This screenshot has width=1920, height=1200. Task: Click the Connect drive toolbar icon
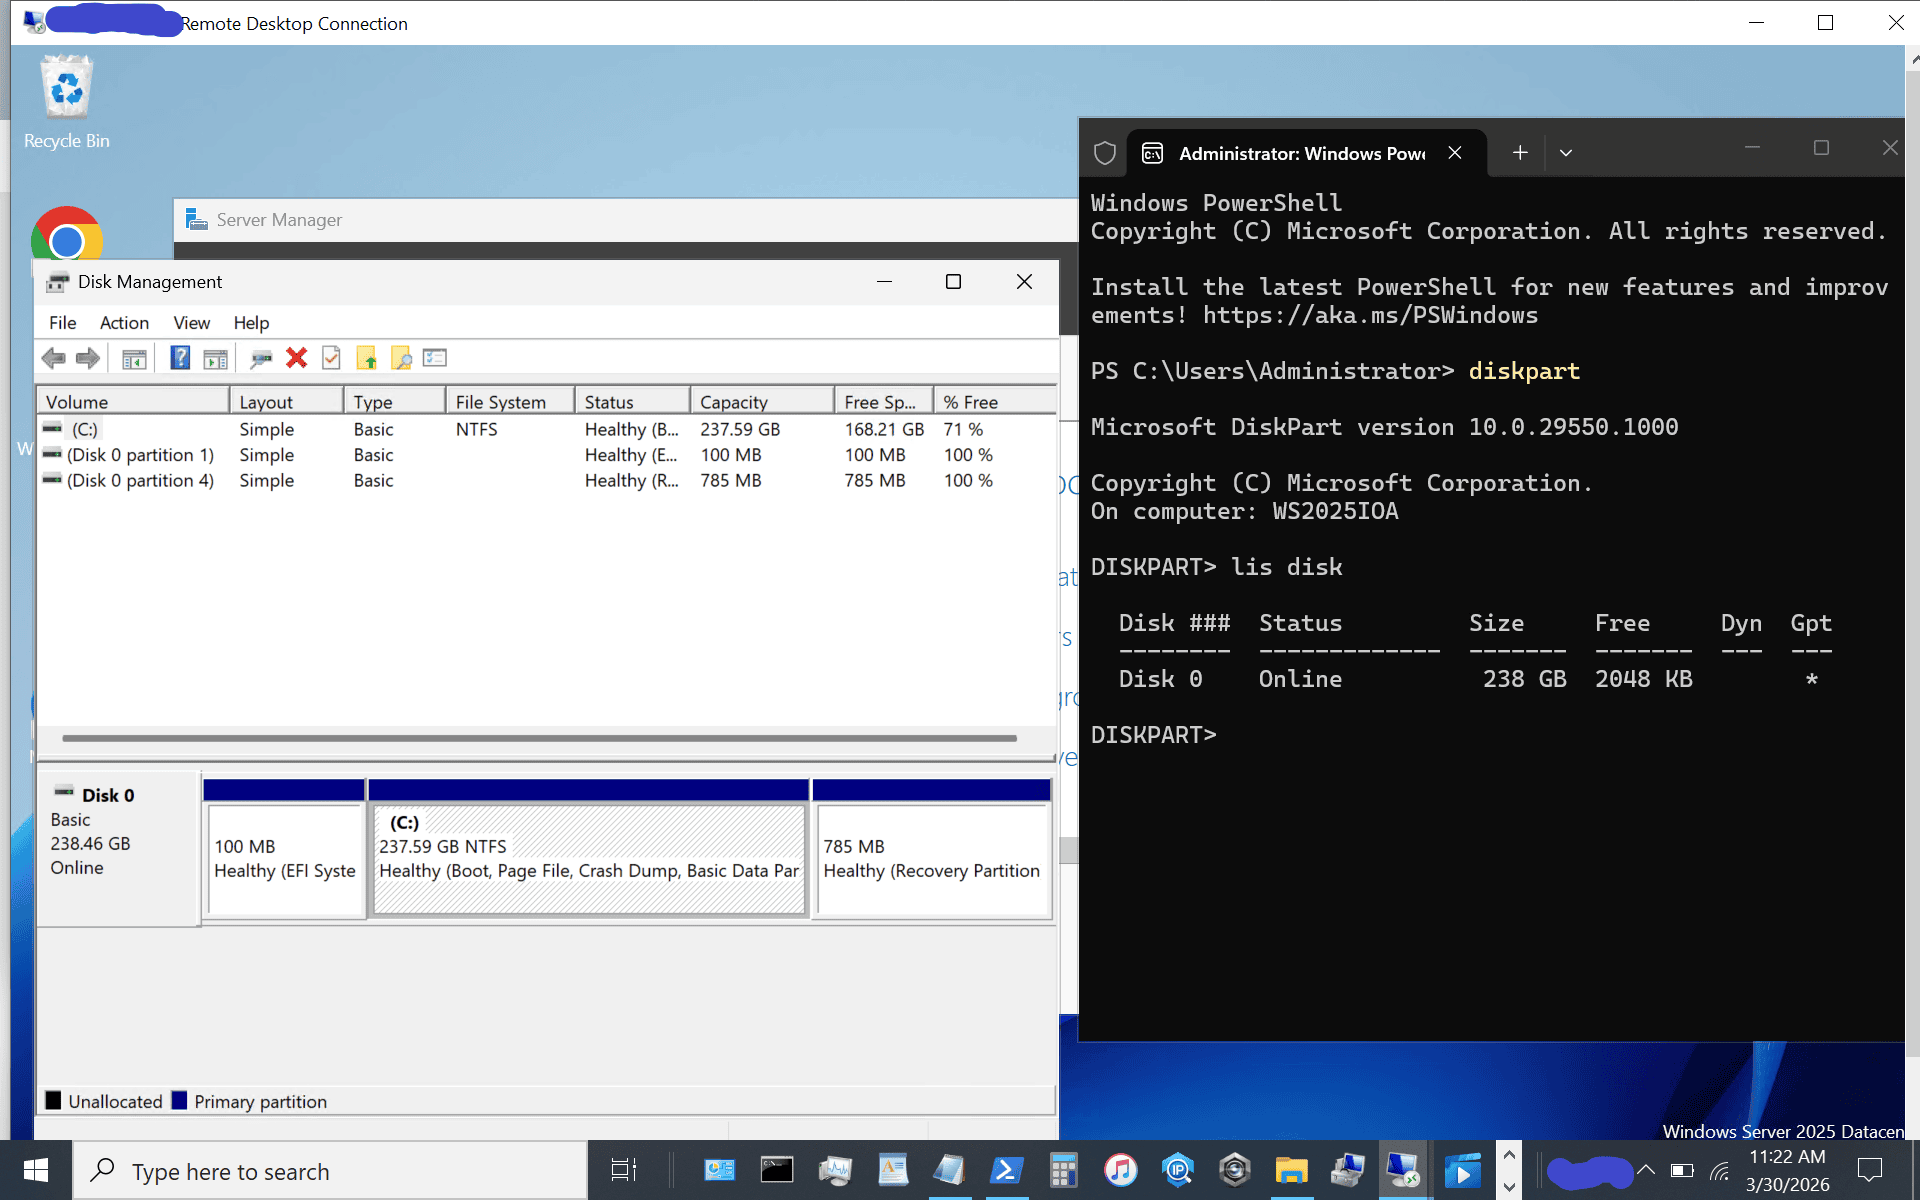[x=261, y=359]
